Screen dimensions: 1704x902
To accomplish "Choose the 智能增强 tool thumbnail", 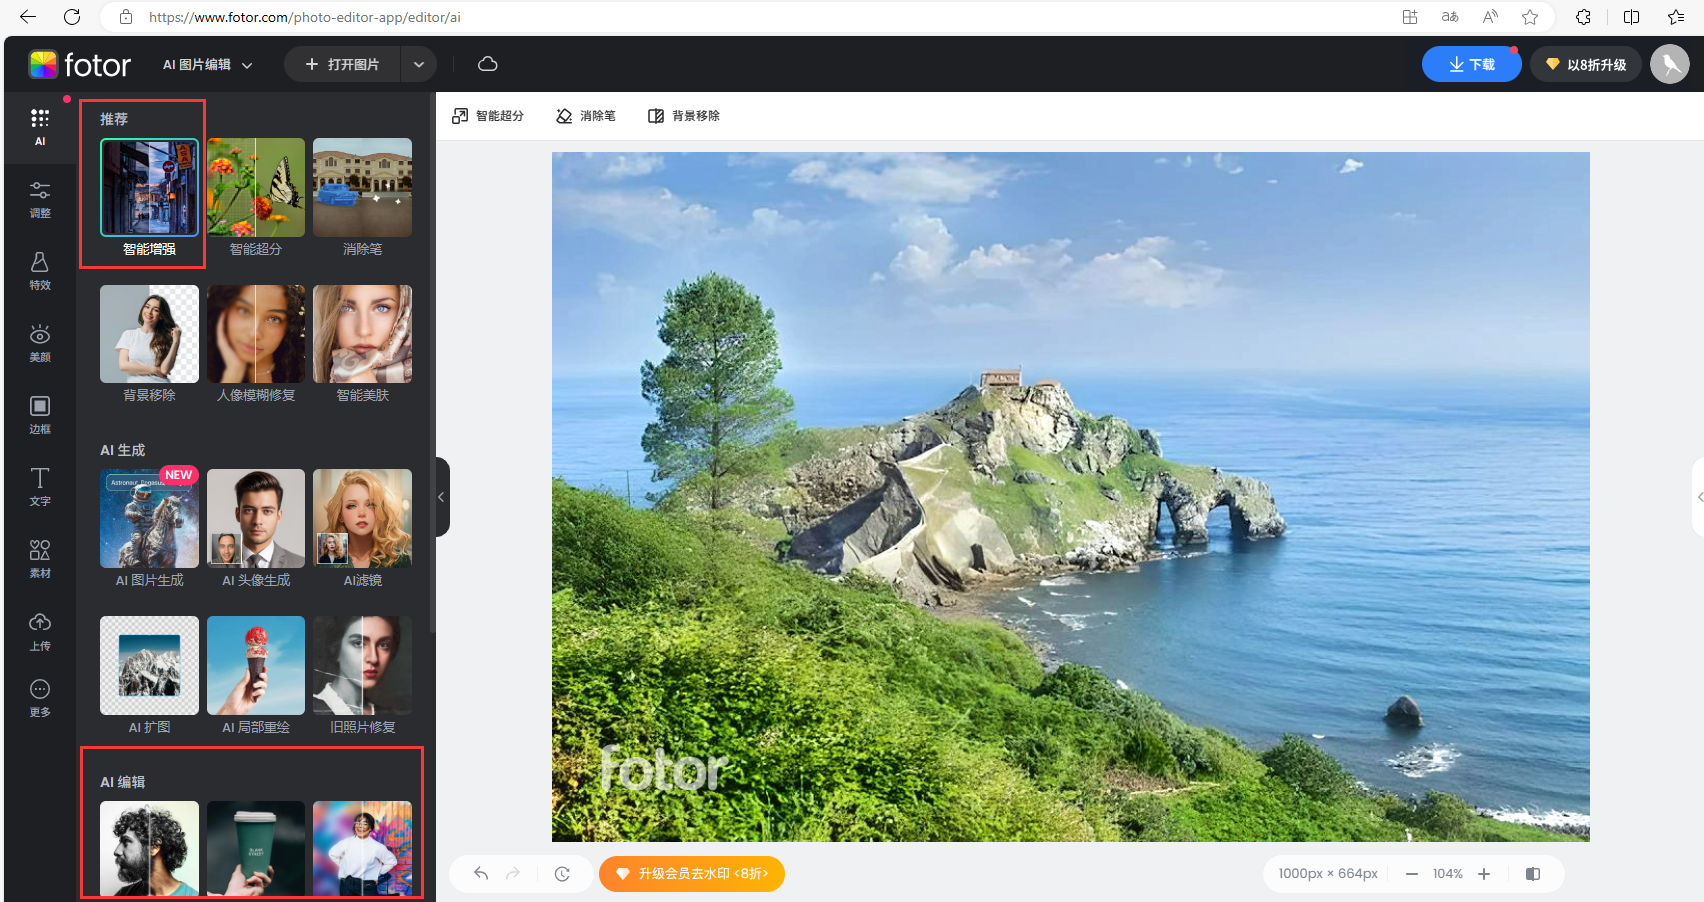I will pos(149,187).
